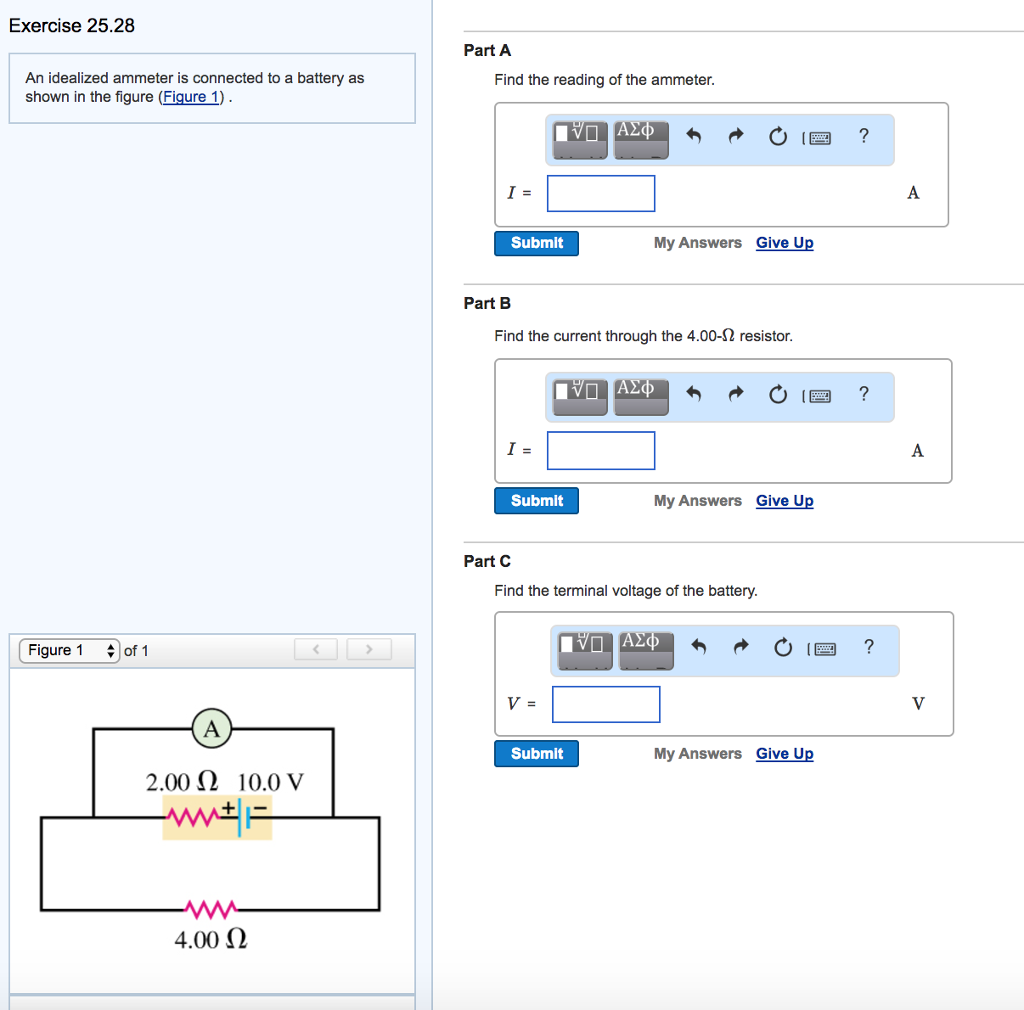
Task: Click the undo arrow in Part A toolbar
Action: pyautogui.click(x=694, y=136)
